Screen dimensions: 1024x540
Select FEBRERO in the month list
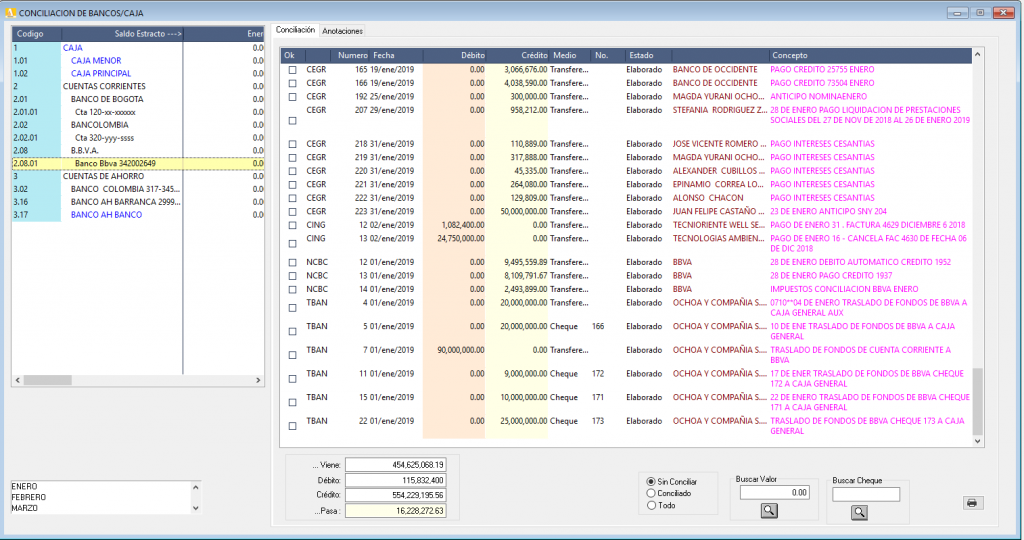28,497
